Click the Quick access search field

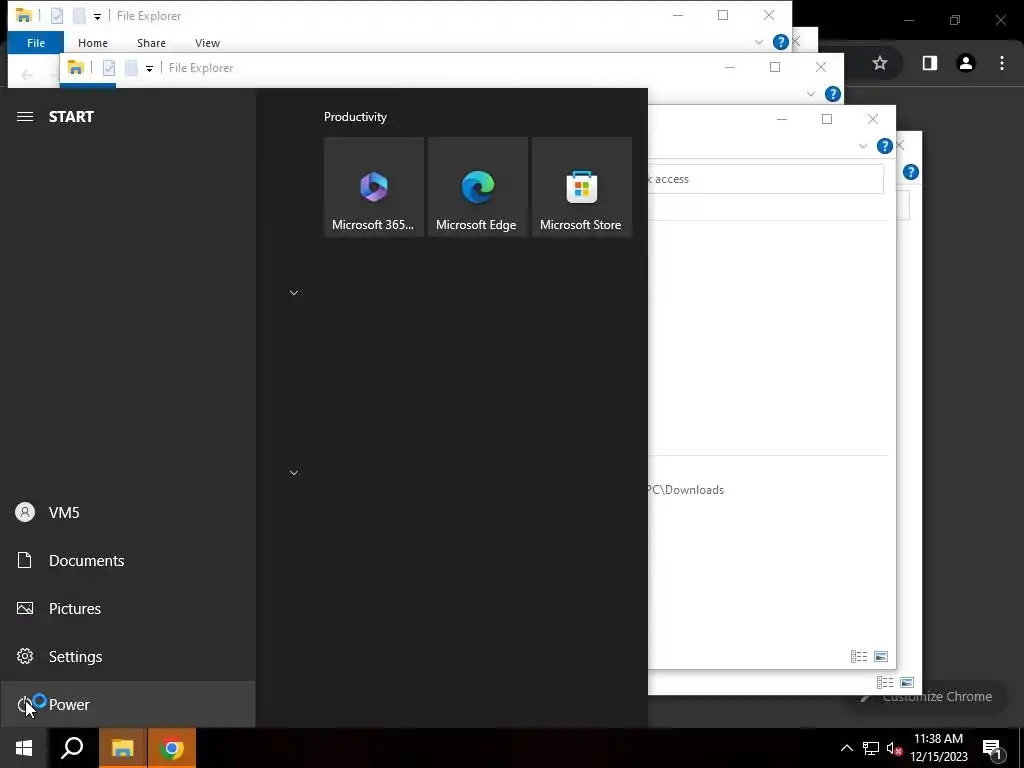(x=765, y=179)
